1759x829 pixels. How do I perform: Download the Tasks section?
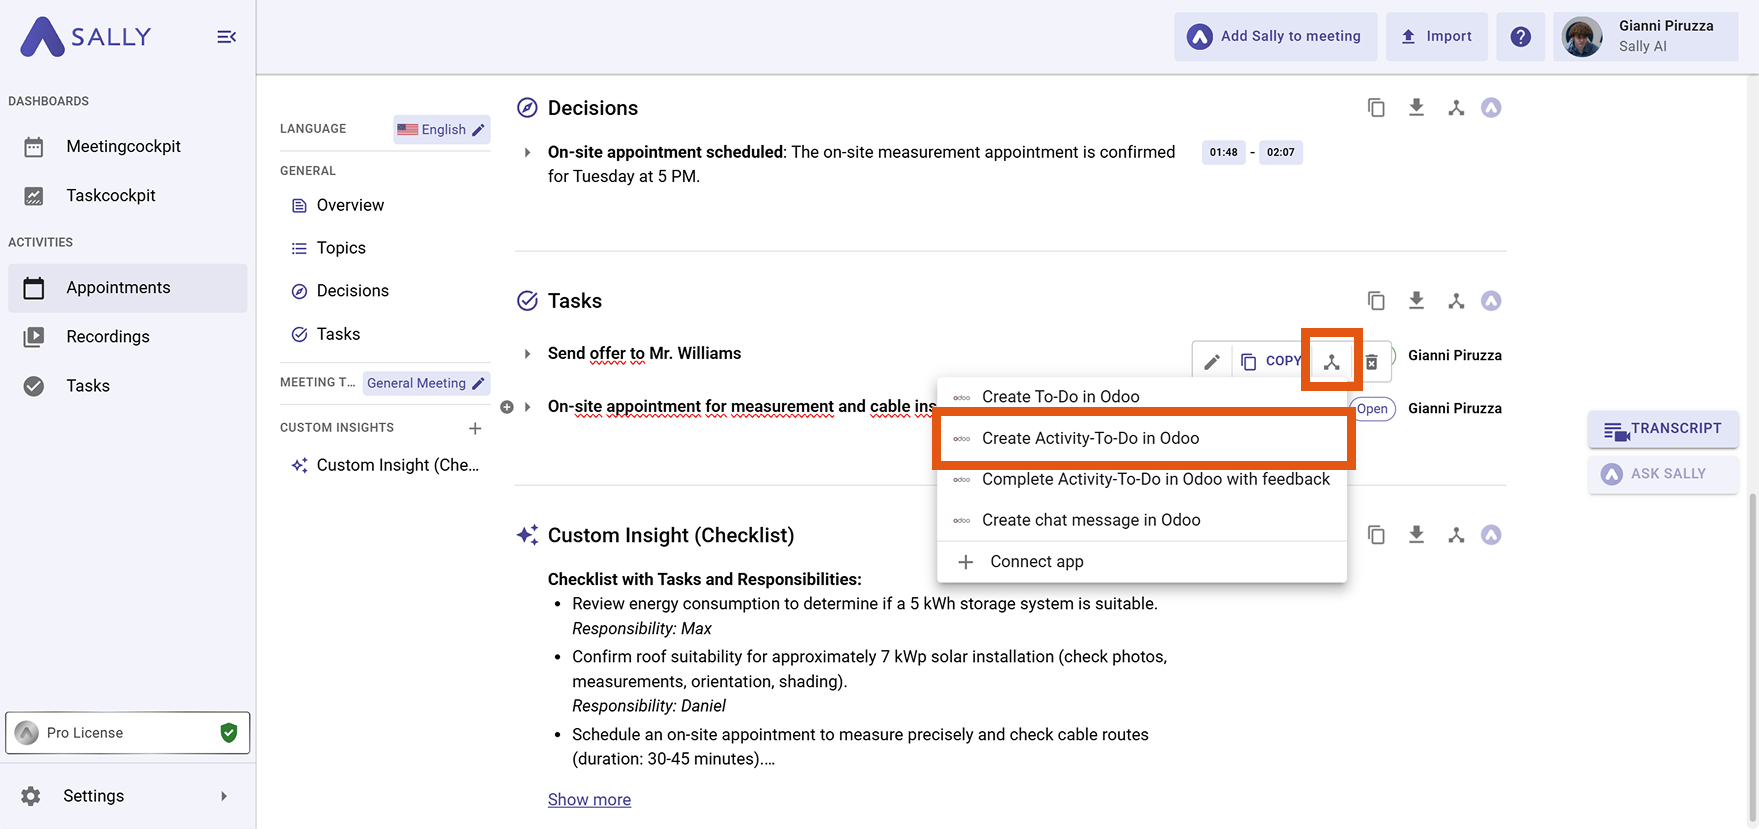(1416, 301)
